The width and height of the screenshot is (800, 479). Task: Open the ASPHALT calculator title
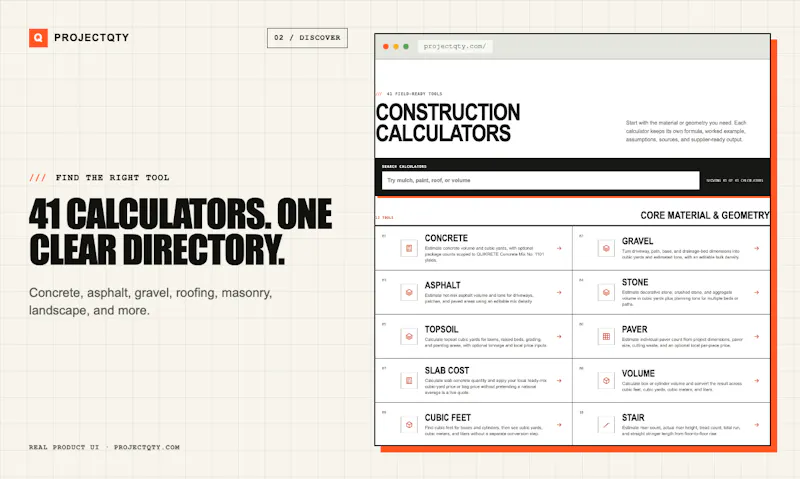[442, 285]
